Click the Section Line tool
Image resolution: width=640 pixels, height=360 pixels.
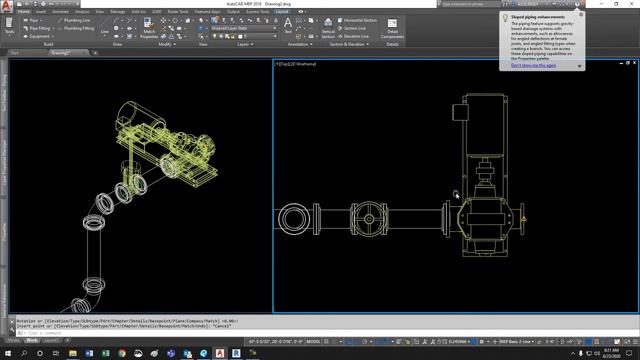pyautogui.click(x=351, y=28)
